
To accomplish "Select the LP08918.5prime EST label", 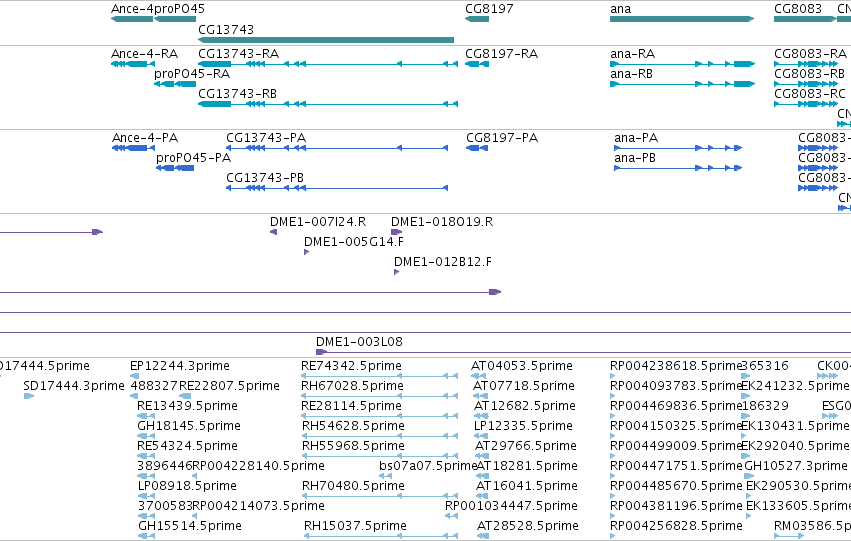I will (x=187, y=486).
